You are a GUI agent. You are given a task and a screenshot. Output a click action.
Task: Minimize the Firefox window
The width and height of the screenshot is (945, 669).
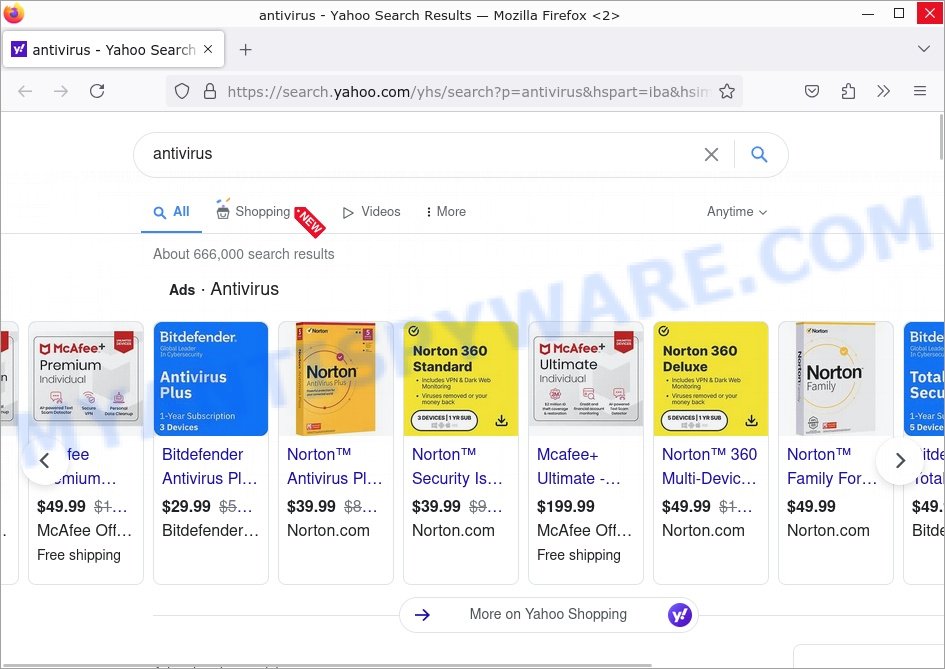click(x=868, y=13)
